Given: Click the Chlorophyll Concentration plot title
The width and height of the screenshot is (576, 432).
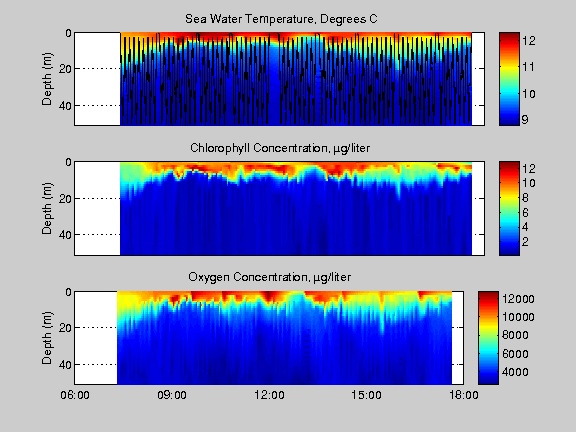Looking at the screenshot, I should click(280, 148).
